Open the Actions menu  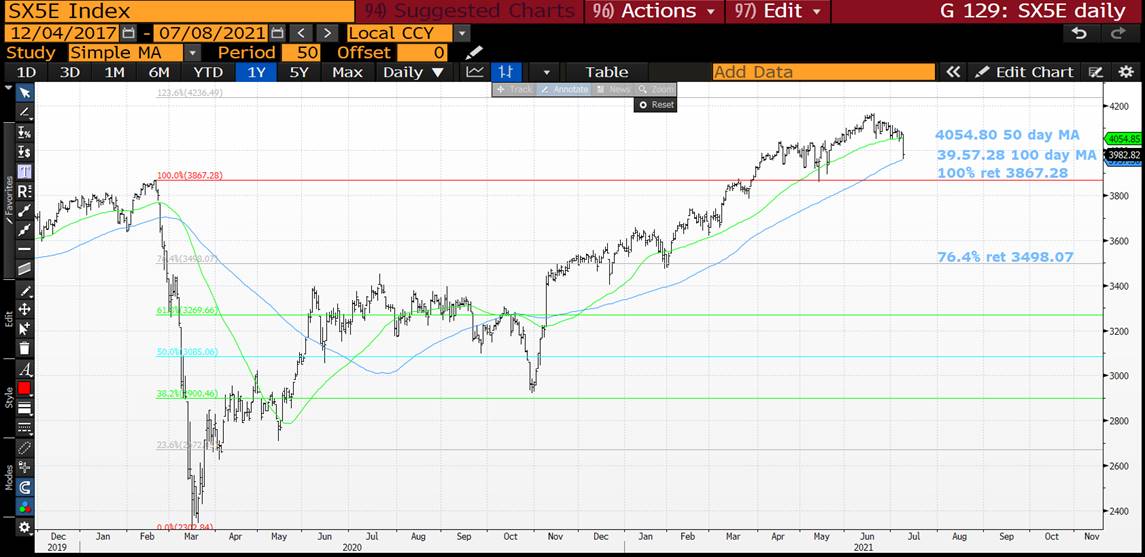point(654,11)
